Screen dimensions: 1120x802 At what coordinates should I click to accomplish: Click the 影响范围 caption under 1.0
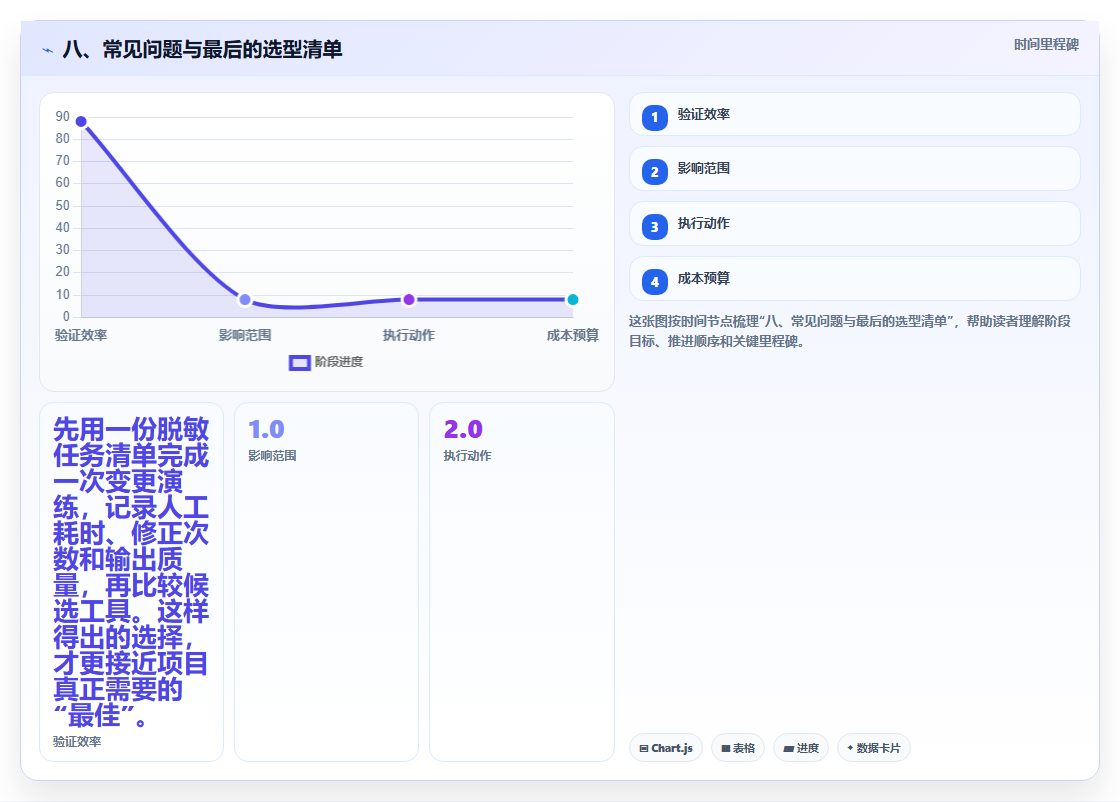point(272,456)
